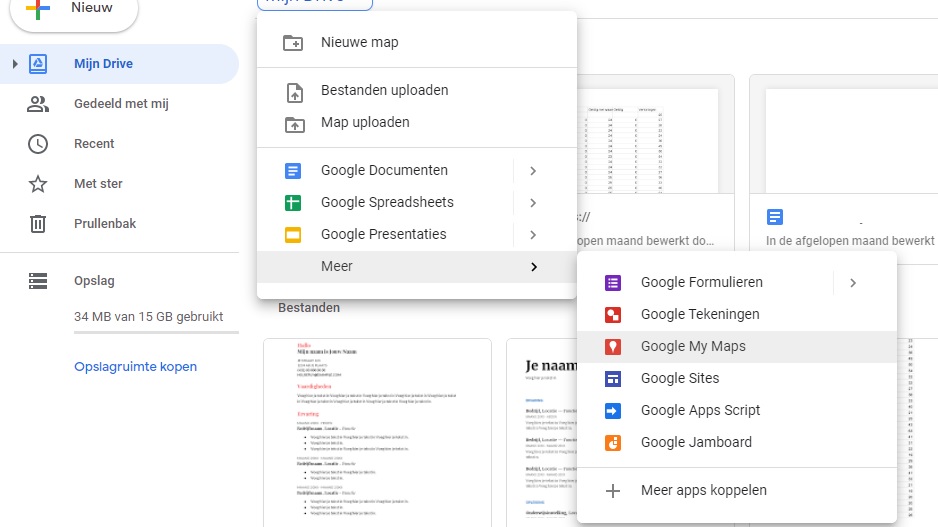Expand Google Documenten submenu arrow
The image size is (938, 527).
[x=533, y=171]
